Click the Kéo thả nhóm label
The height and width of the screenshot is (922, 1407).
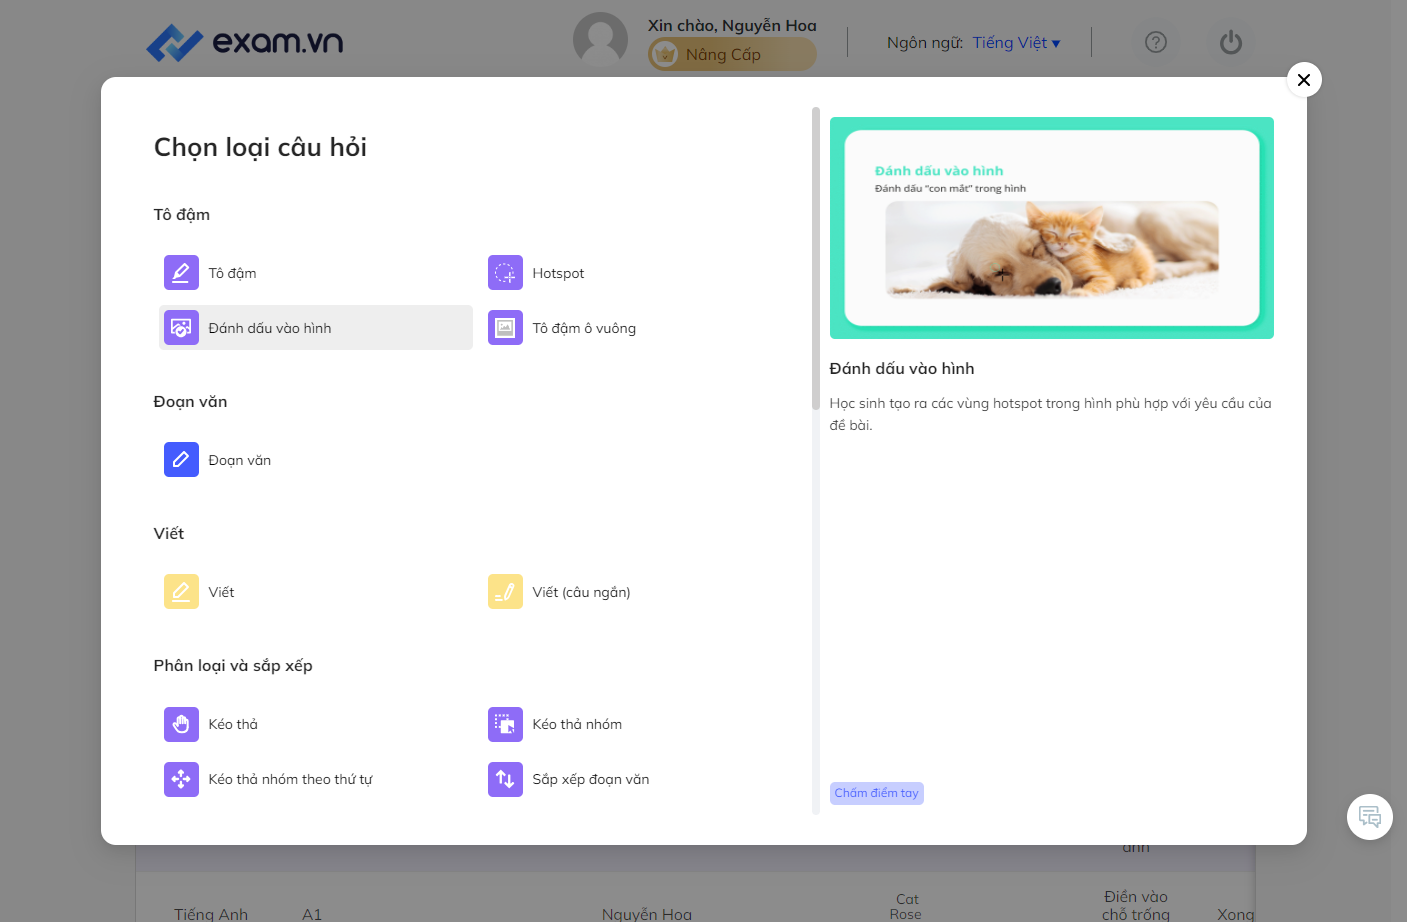[577, 724]
